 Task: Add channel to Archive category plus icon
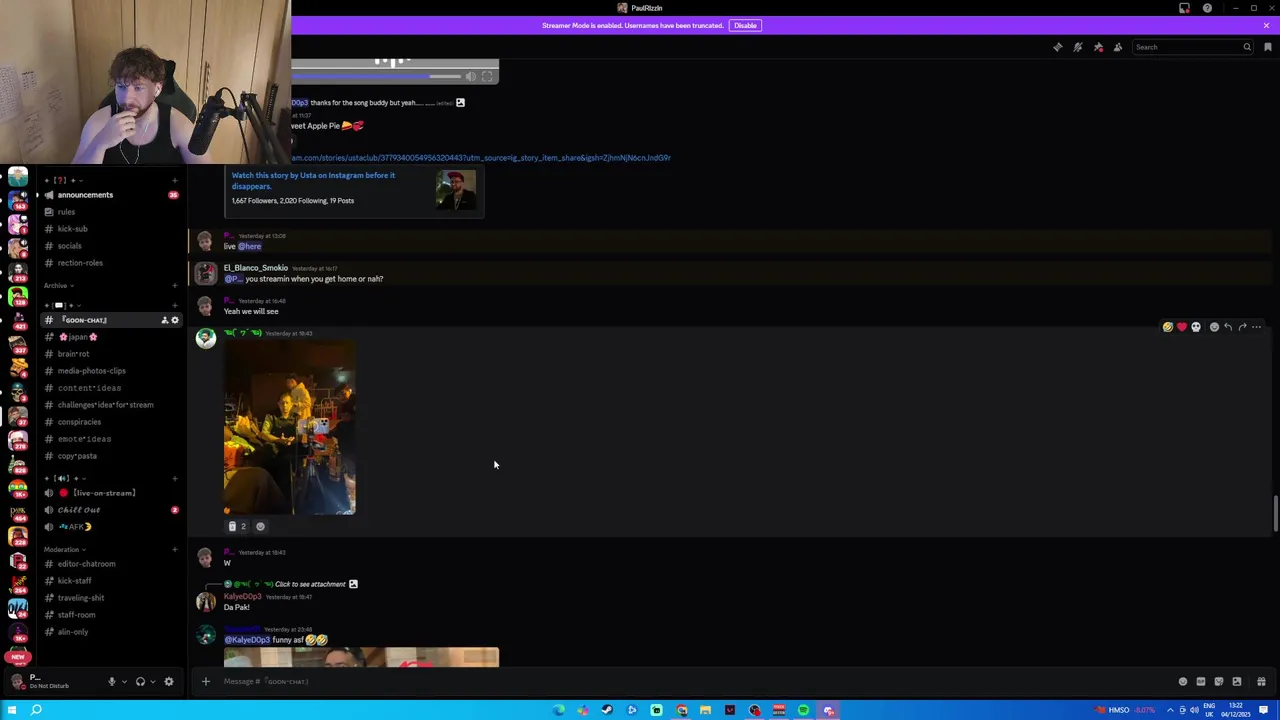[174, 286]
